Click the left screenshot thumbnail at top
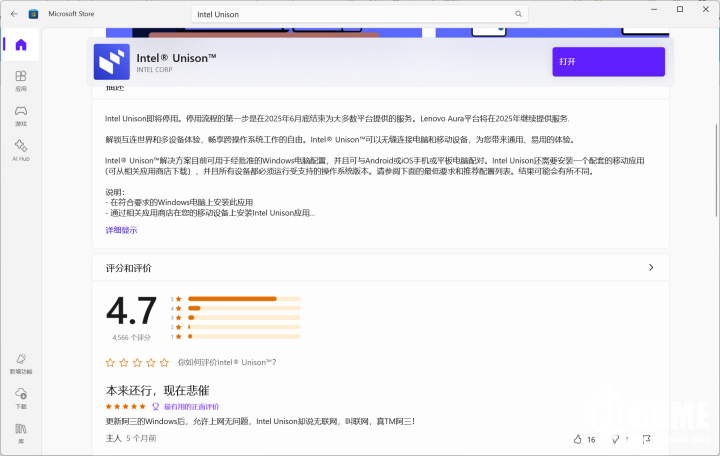 point(264,33)
